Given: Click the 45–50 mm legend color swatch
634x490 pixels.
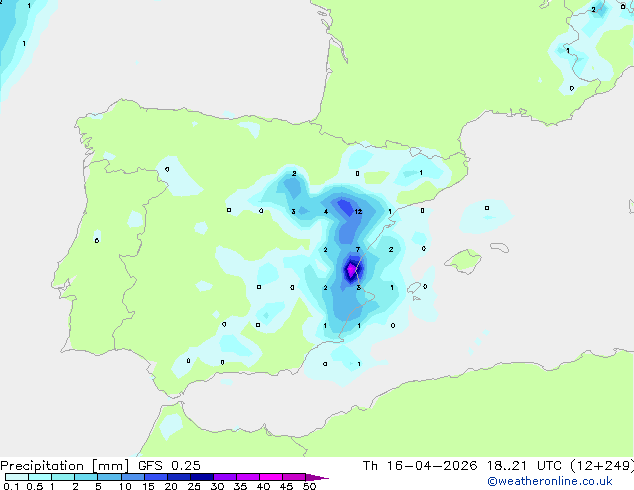Looking at the screenshot, I should pos(294,477).
